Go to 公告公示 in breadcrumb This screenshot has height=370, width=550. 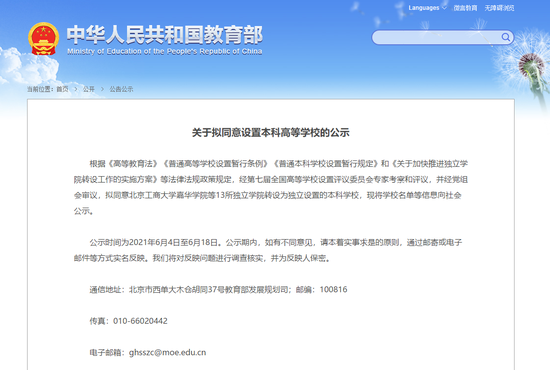tap(121, 89)
